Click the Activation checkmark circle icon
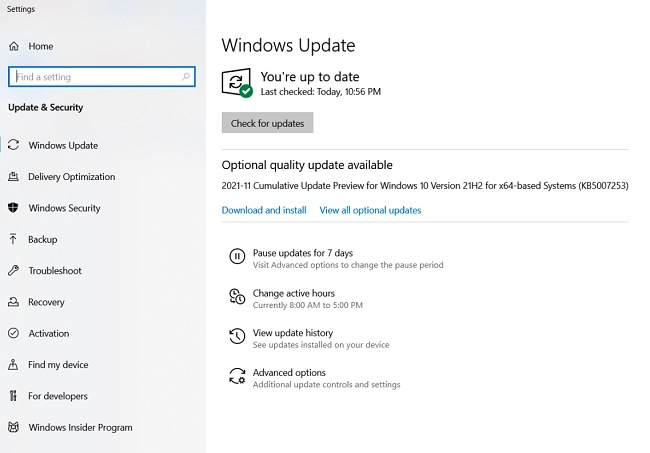The width and height of the screenshot is (650, 453). tap(13, 333)
